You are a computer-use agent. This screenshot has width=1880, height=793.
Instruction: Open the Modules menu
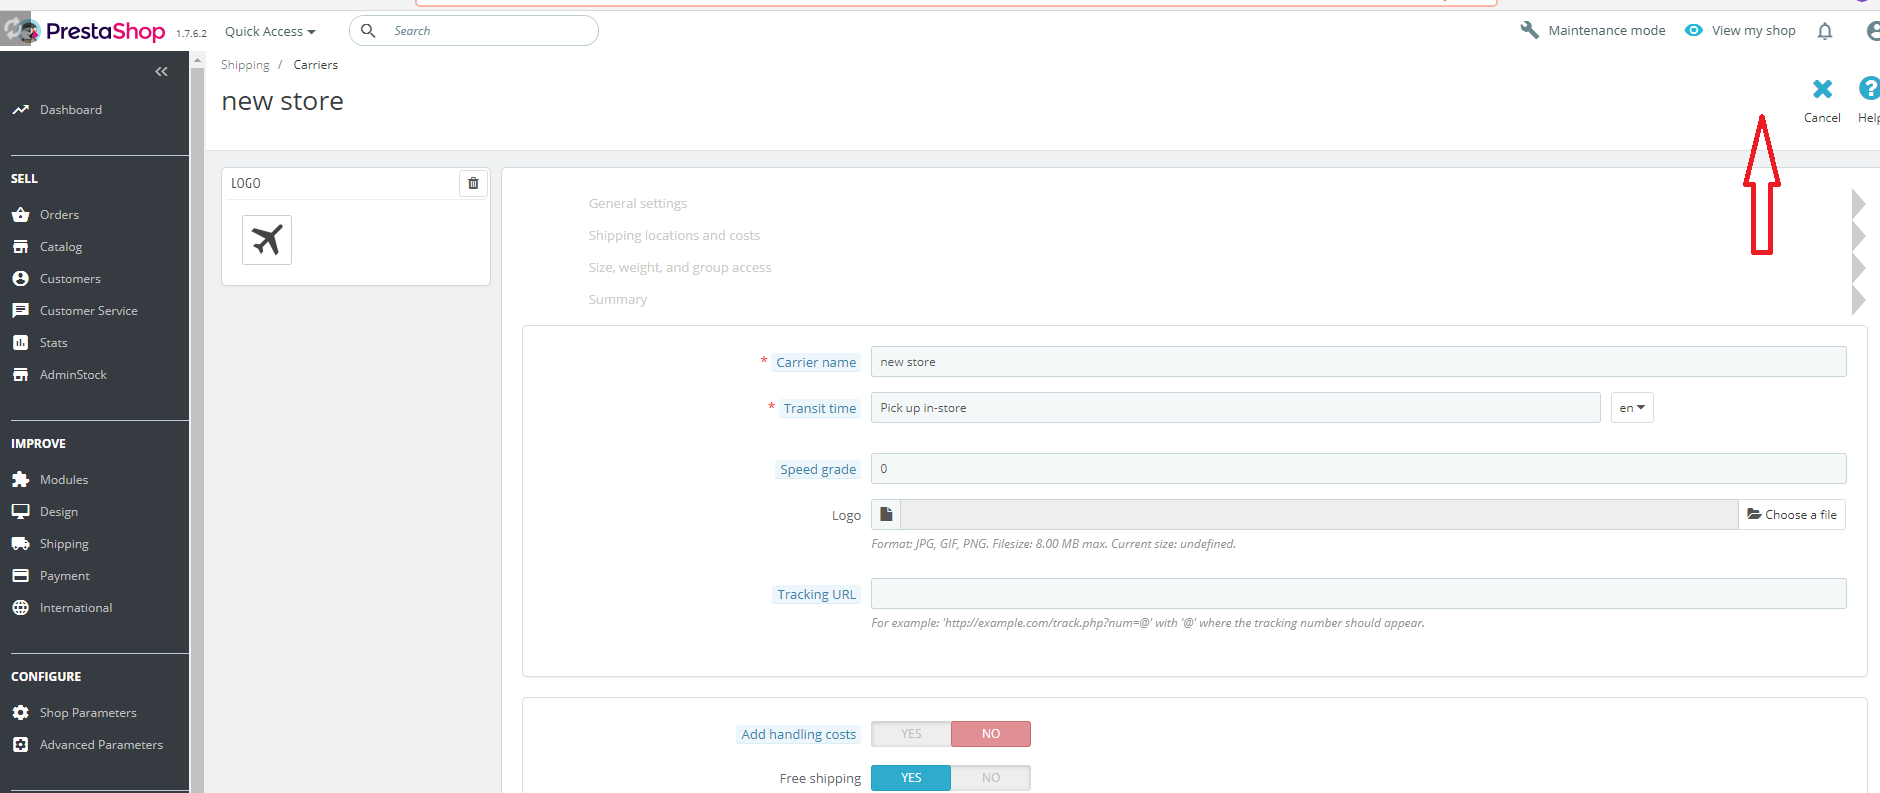point(64,480)
